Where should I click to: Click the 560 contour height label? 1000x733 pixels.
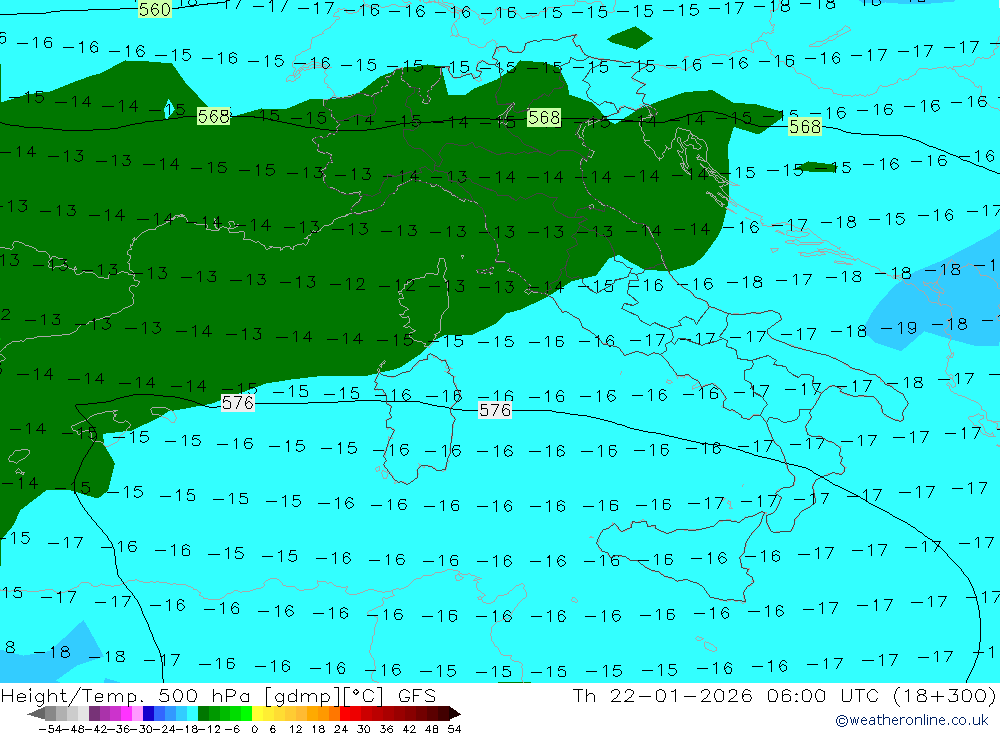tap(154, 9)
